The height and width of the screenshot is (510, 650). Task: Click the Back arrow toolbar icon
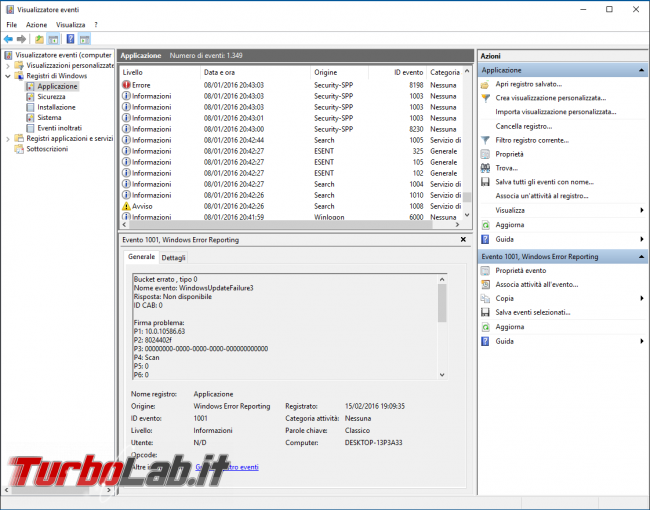coord(8,39)
